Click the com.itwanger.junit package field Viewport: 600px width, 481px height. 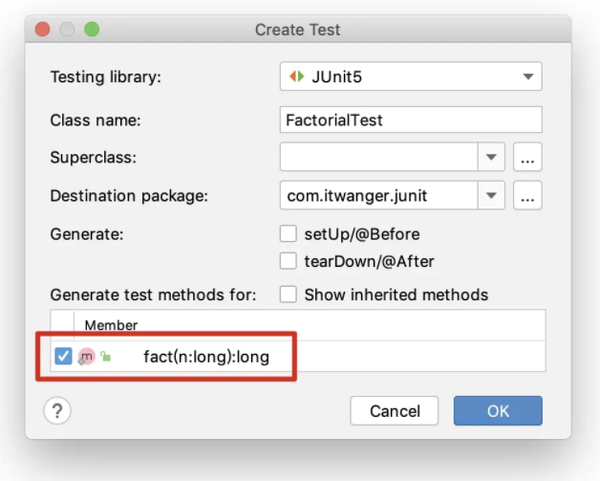coord(380,196)
